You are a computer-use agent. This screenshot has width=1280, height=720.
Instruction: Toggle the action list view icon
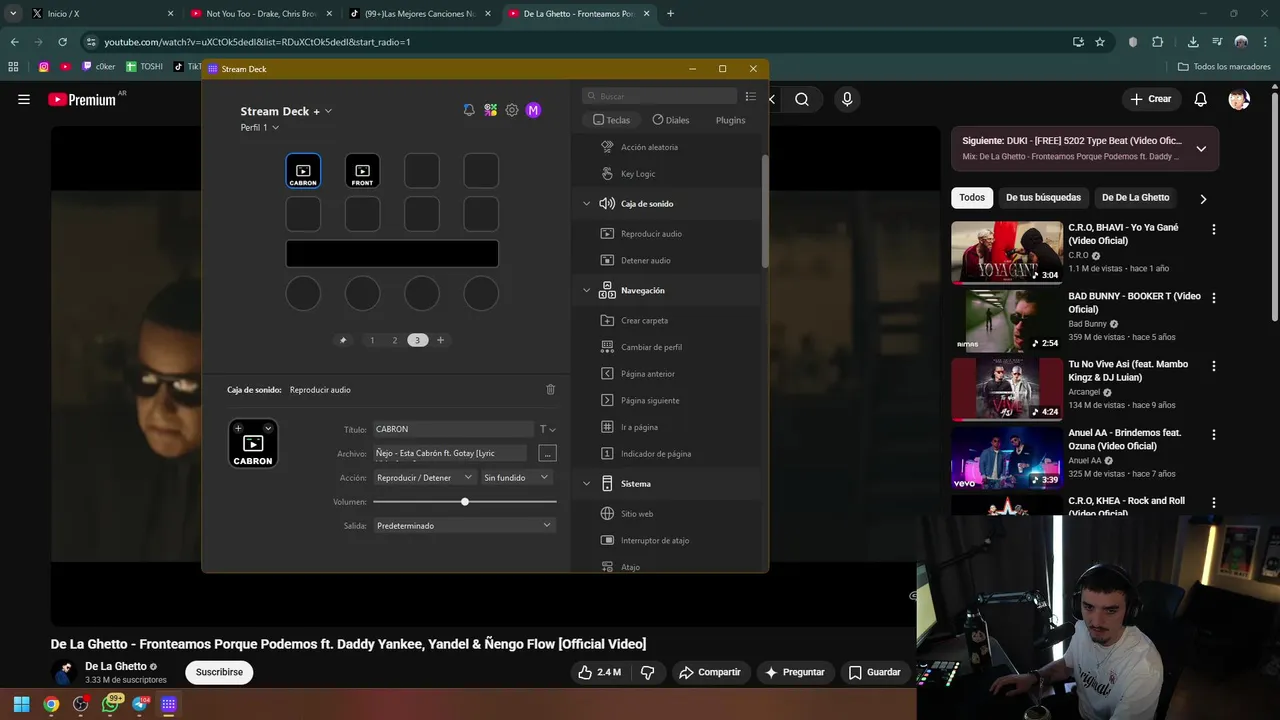click(x=751, y=96)
